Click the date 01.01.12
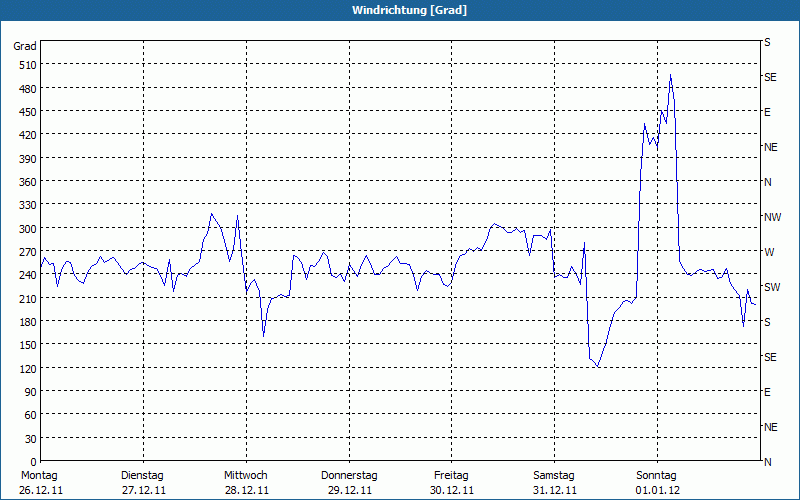Screen dimensions: 800x500 pos(658,491)
